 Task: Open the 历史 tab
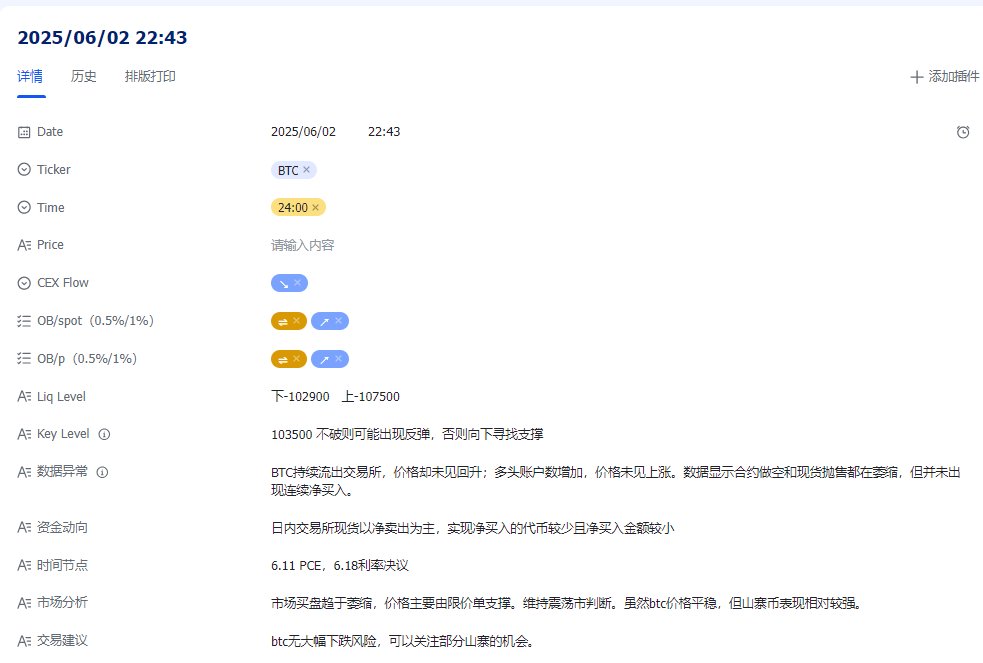pos(83,76)
